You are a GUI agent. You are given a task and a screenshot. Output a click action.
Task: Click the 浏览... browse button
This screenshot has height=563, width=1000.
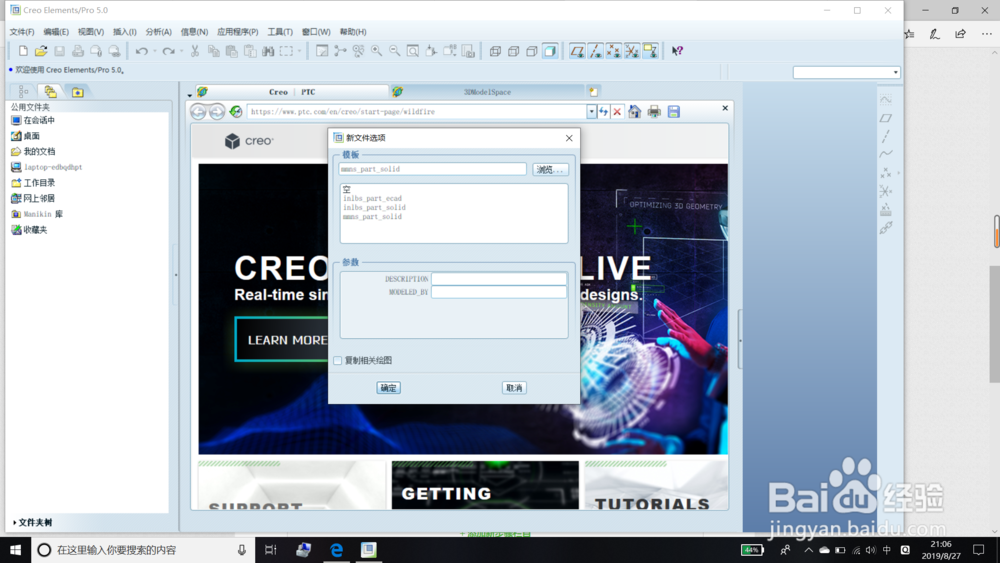coord(550,170)
